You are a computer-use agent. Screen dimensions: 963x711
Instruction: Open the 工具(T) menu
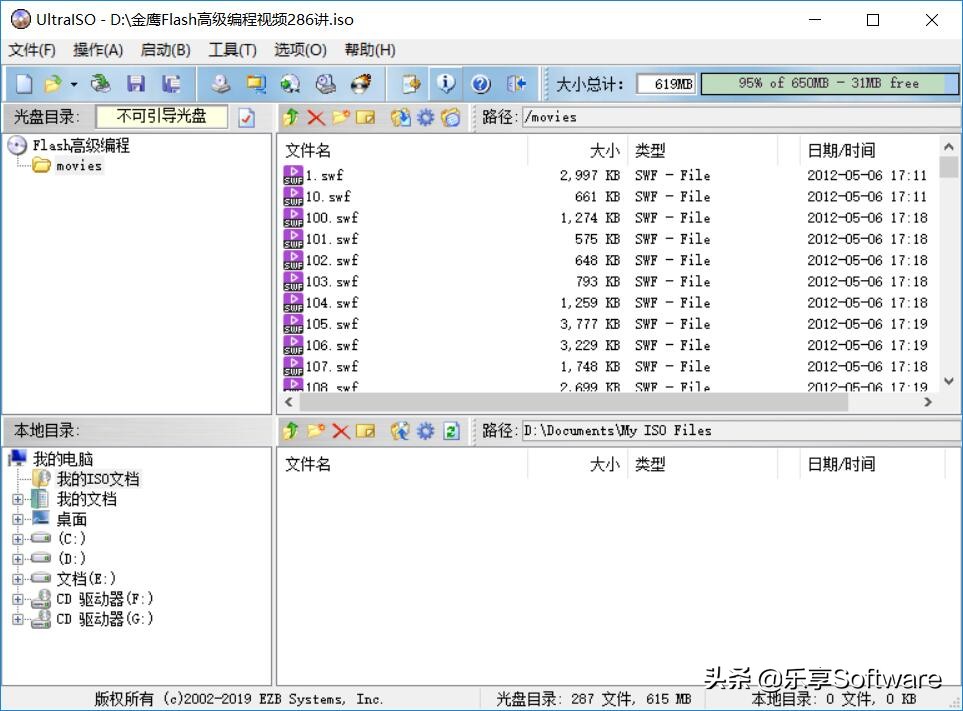[x=232, y=49]
